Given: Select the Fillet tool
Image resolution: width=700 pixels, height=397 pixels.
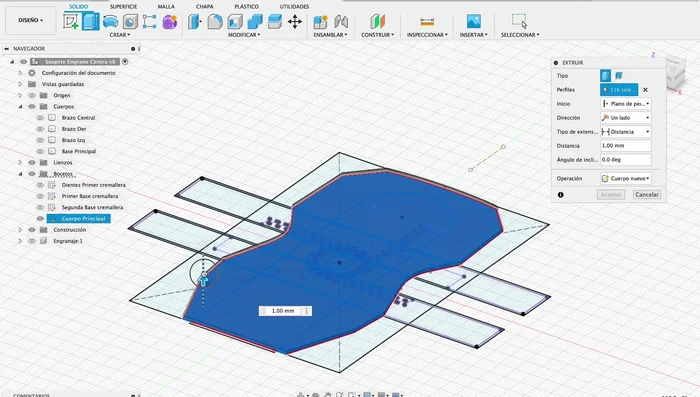Looking at the screenshot, I should click(x=215, y=21).
